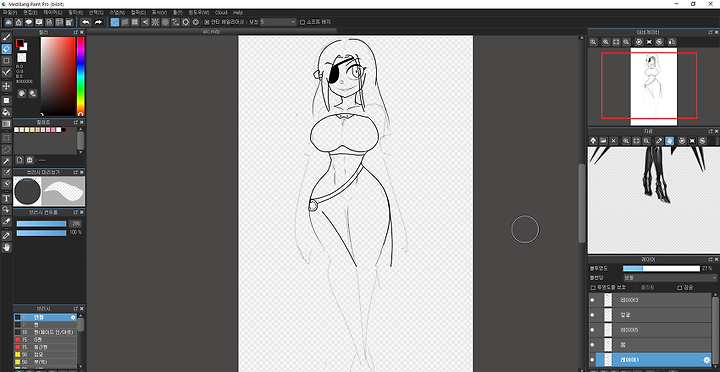Click the foreground black color swatch

pyautogui.click(x=20, y=43)
